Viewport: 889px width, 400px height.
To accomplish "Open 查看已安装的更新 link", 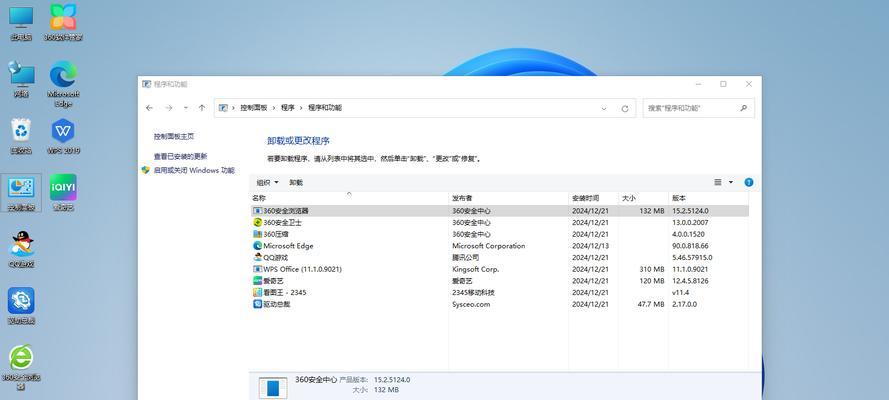I will pos(180,156).
